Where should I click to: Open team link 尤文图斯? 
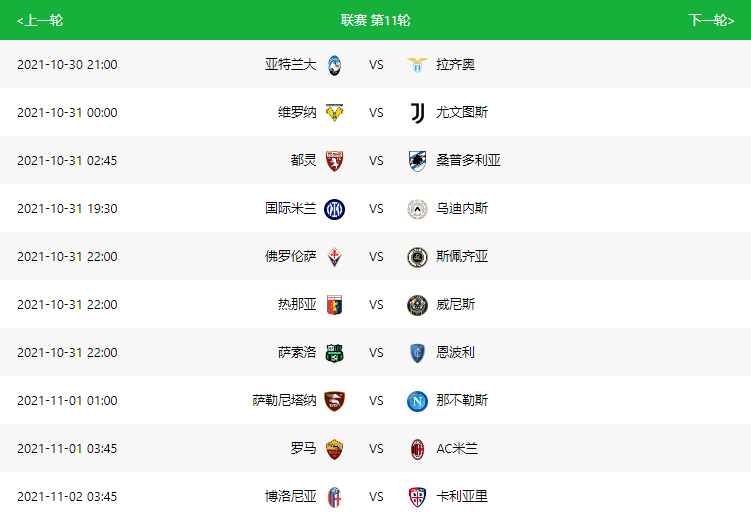pyautogui.click(x=462, y=113)
